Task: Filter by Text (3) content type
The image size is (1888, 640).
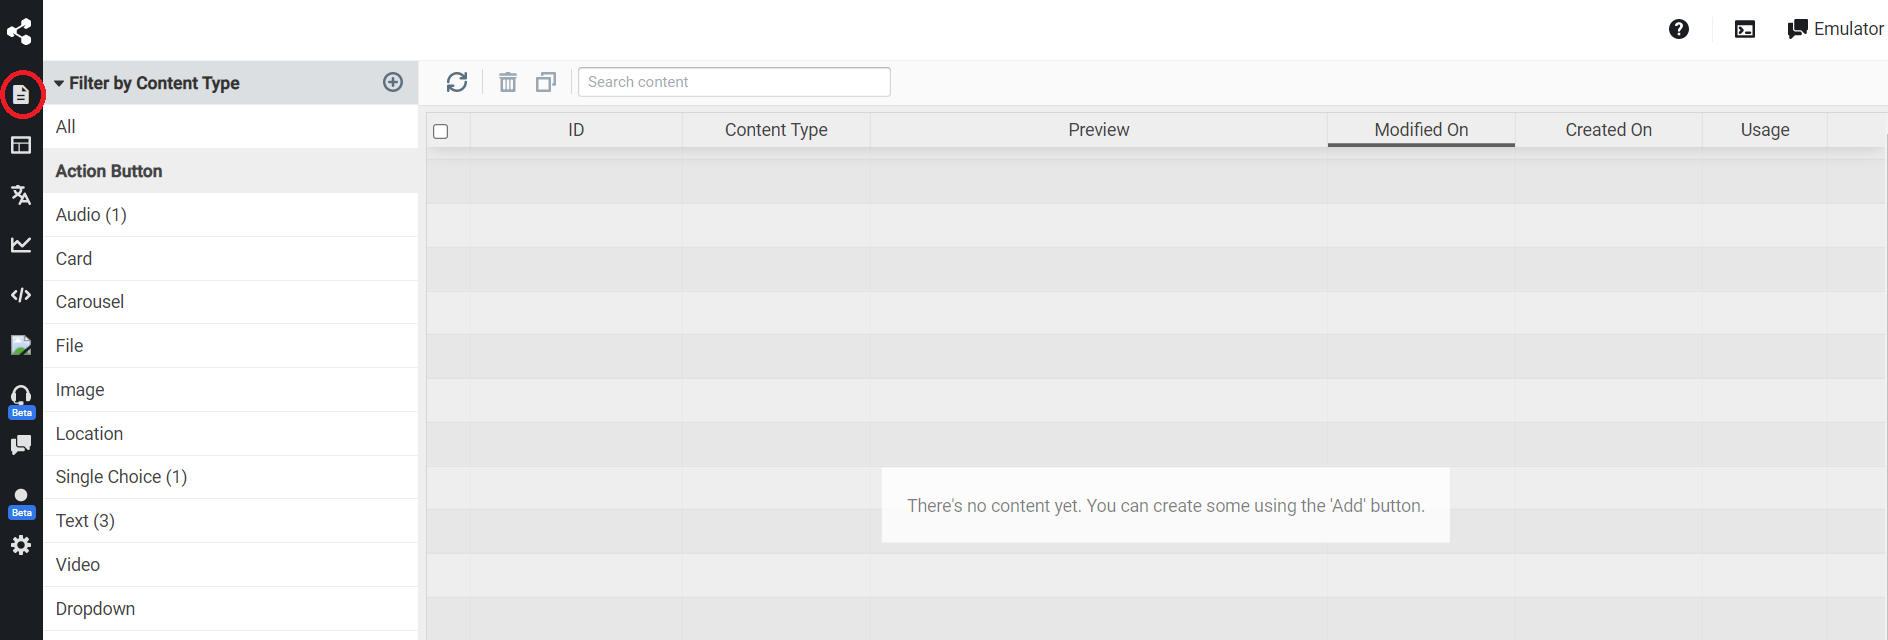Action: point(85,521)
